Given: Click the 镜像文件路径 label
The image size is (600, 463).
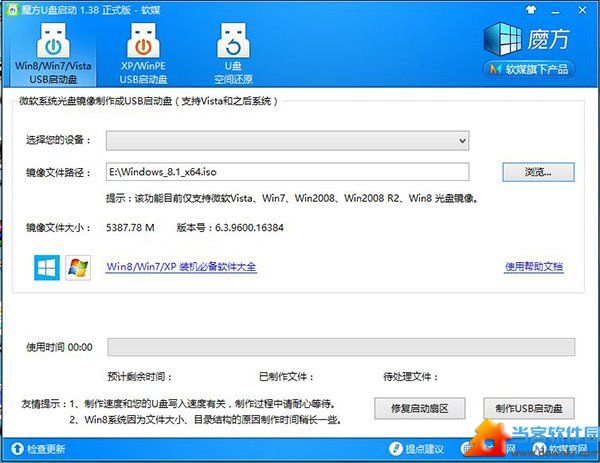Looking at the screenshot, I should 58,173.
